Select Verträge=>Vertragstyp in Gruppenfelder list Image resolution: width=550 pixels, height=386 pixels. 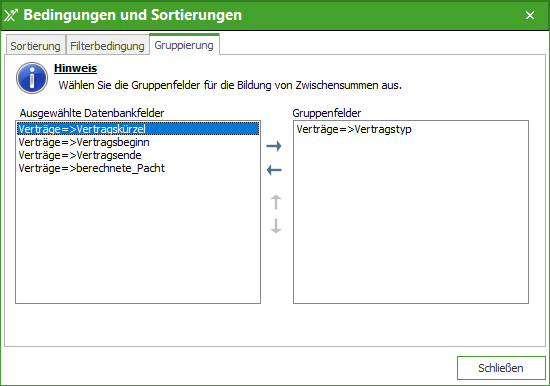pos(411,129)
